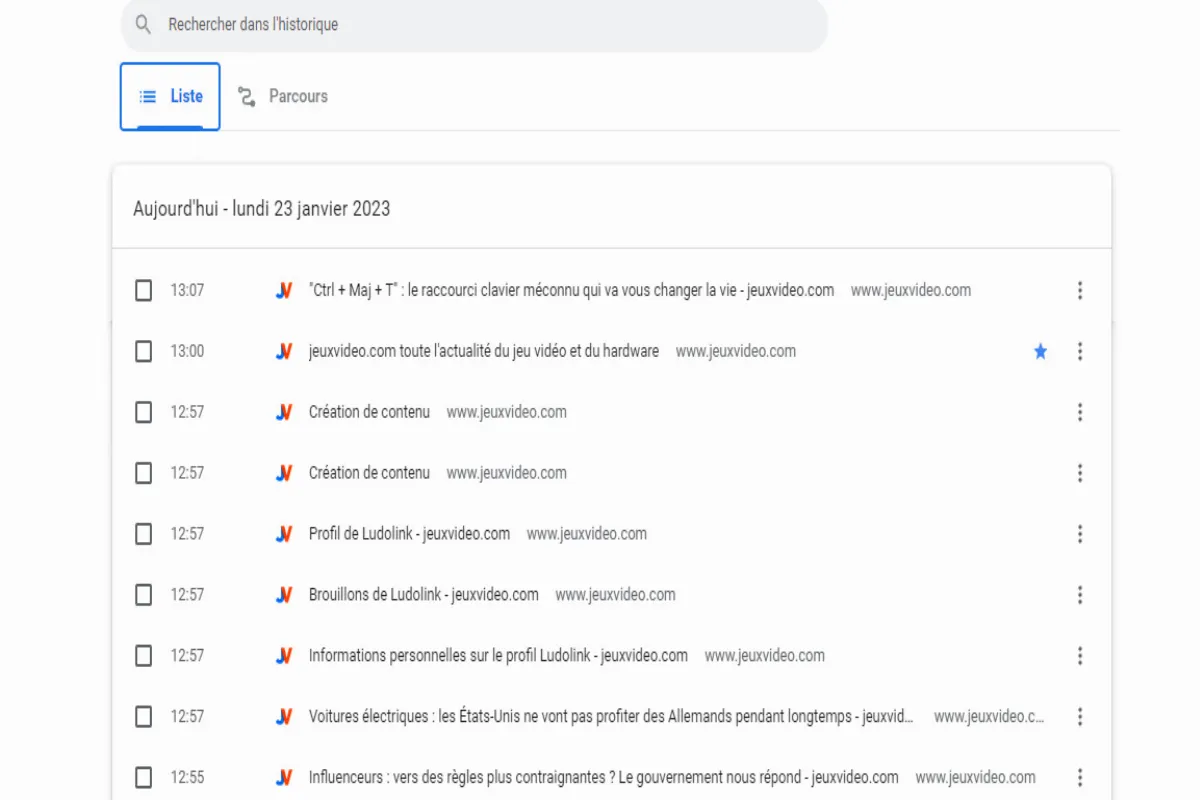
Task: Open the options menu for the Informations personnelles entry
Action: (x=1080, y=656)
